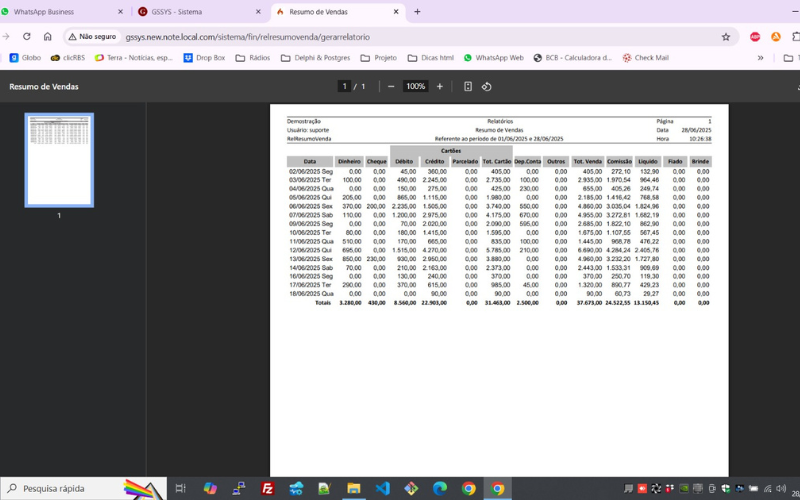
Task: Switch to the WhatsApp Business tab
Action: 60,12
